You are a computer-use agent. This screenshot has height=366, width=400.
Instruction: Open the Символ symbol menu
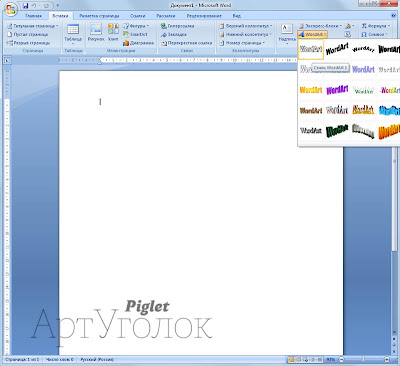click(x=374, y=34)
